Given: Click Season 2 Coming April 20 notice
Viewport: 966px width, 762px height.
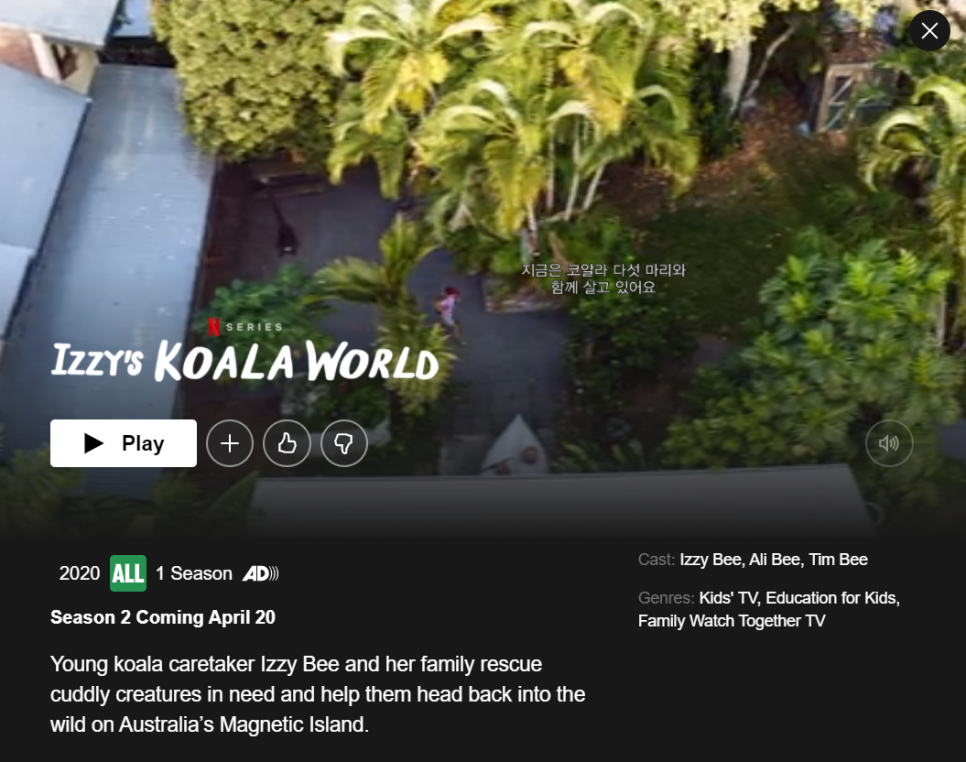Looking at the screenshot, I should click(x=163, y=617).
